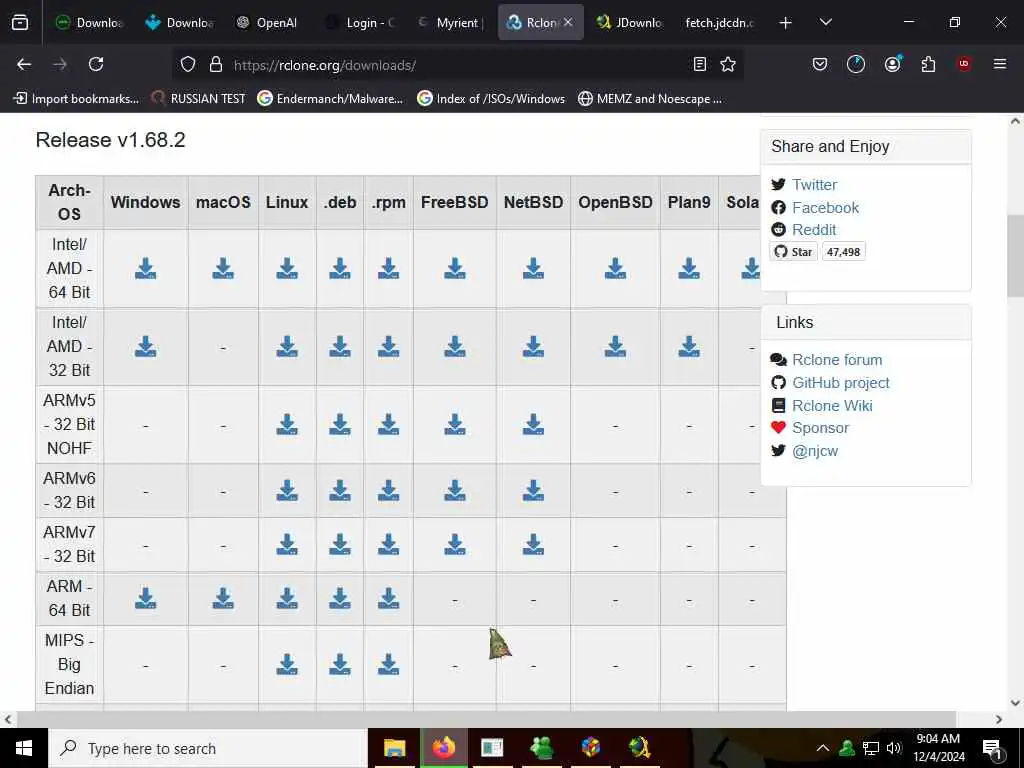Star rclone on GitHub button

click(793, 252)
